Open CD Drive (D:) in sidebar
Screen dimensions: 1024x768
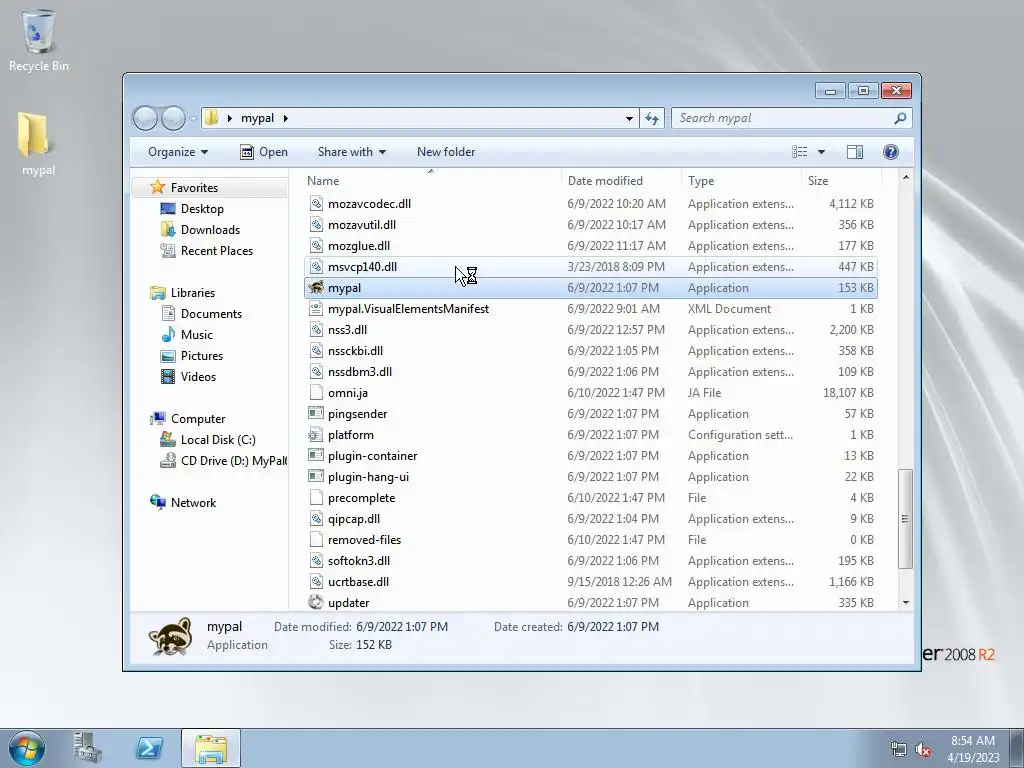(x=233, y=461)
